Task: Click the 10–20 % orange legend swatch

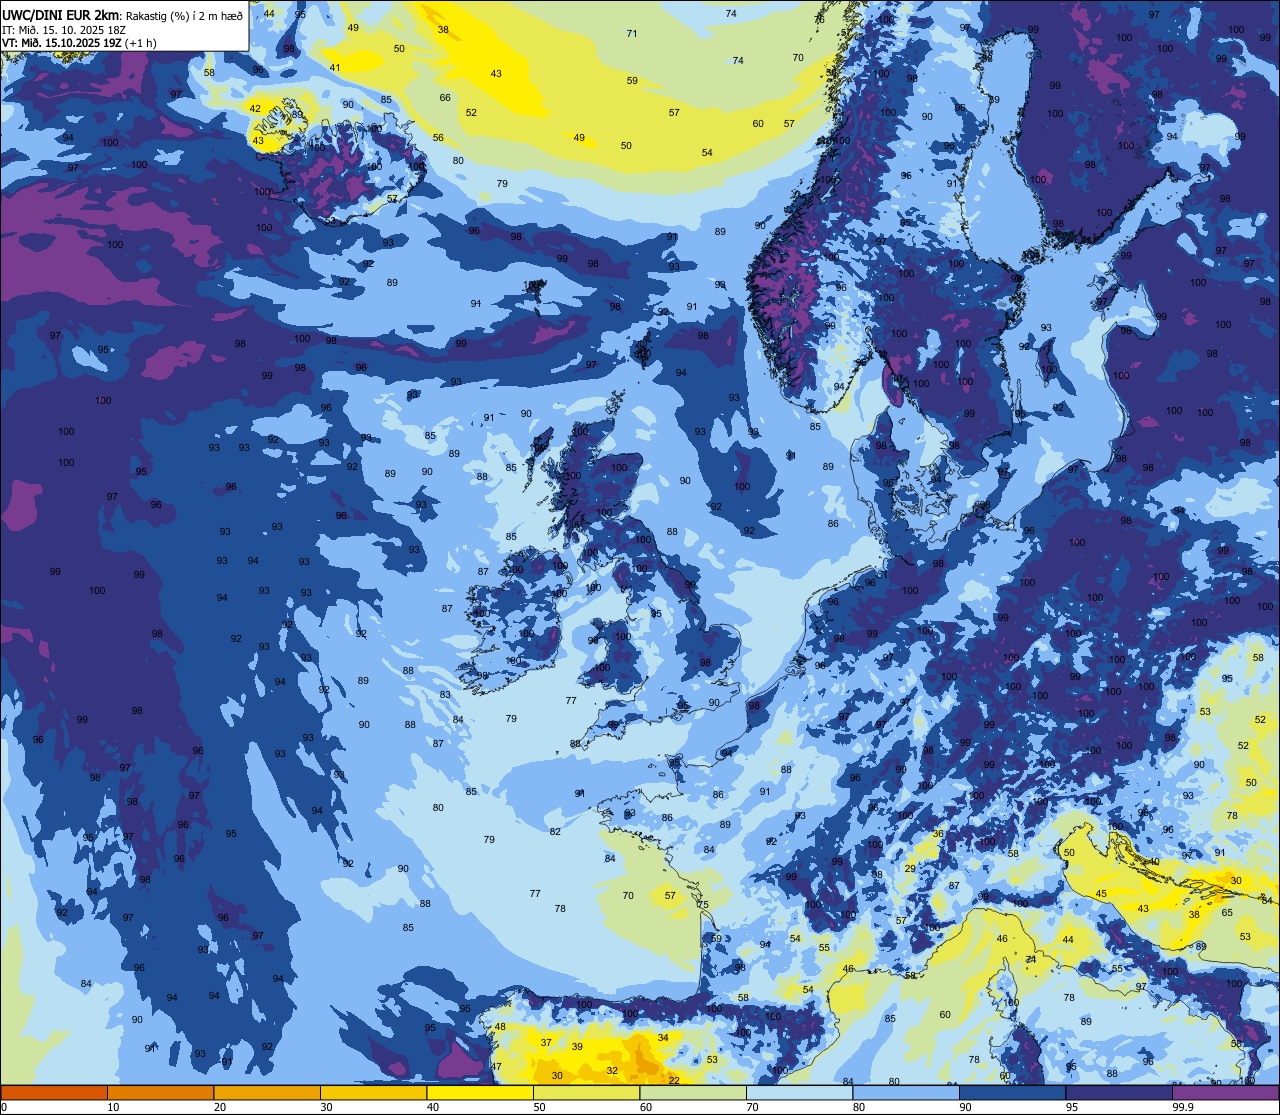Action: [x=160, y=1092]
